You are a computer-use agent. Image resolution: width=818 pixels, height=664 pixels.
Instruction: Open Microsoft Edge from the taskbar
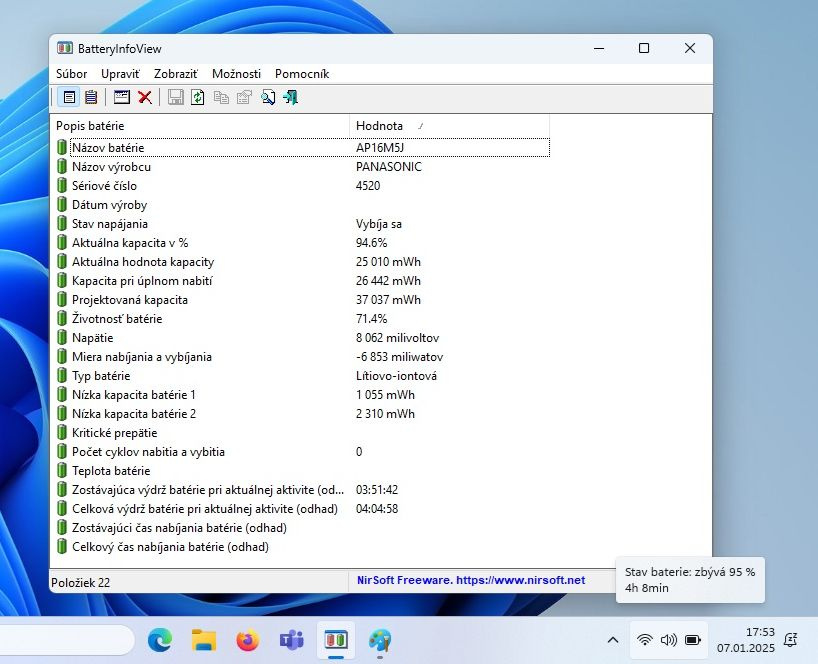click(x=160, y=640)
